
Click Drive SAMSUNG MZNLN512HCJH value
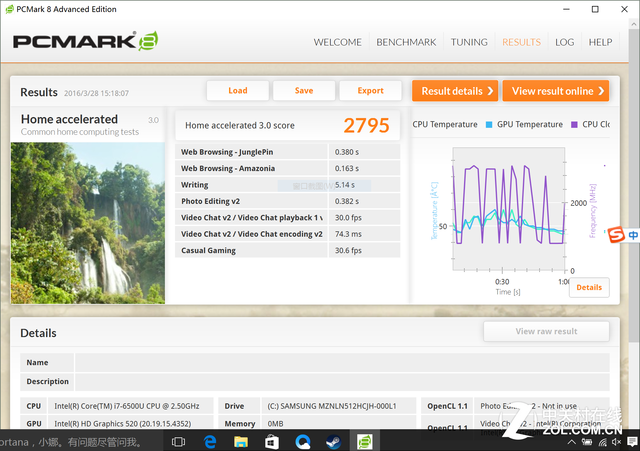coord(332,406)
